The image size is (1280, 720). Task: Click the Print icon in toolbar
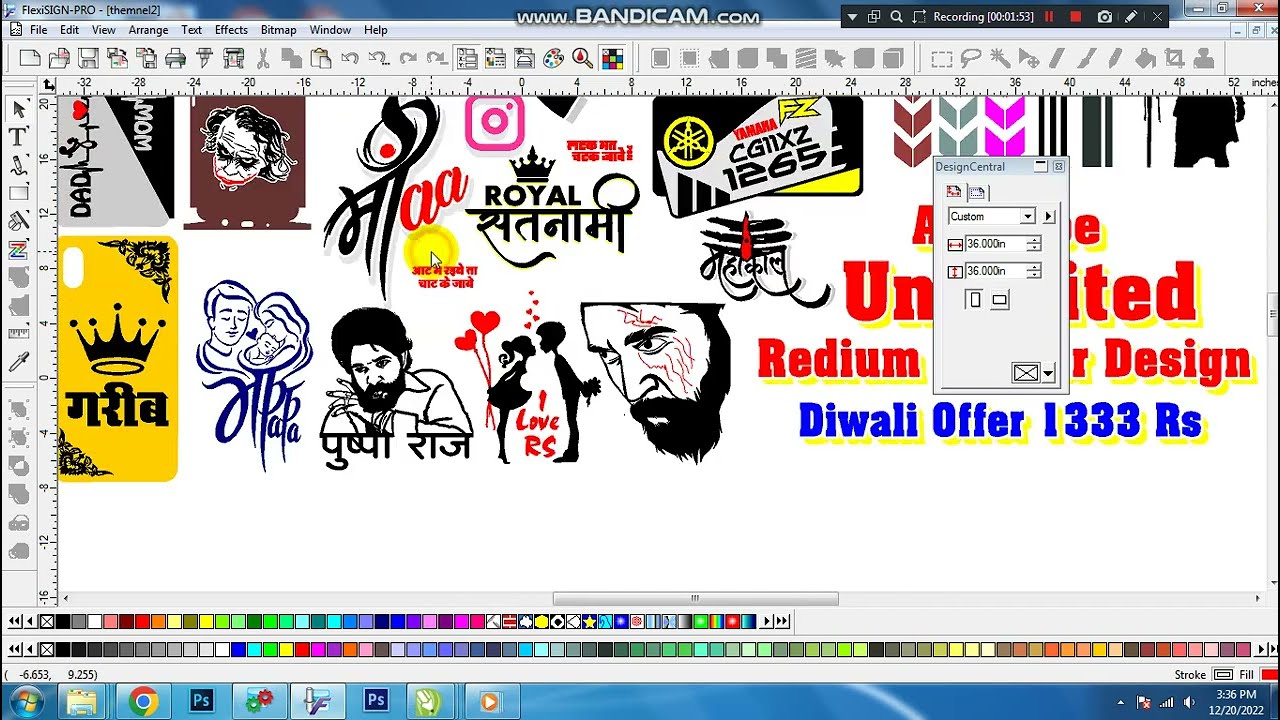point(175,58)
